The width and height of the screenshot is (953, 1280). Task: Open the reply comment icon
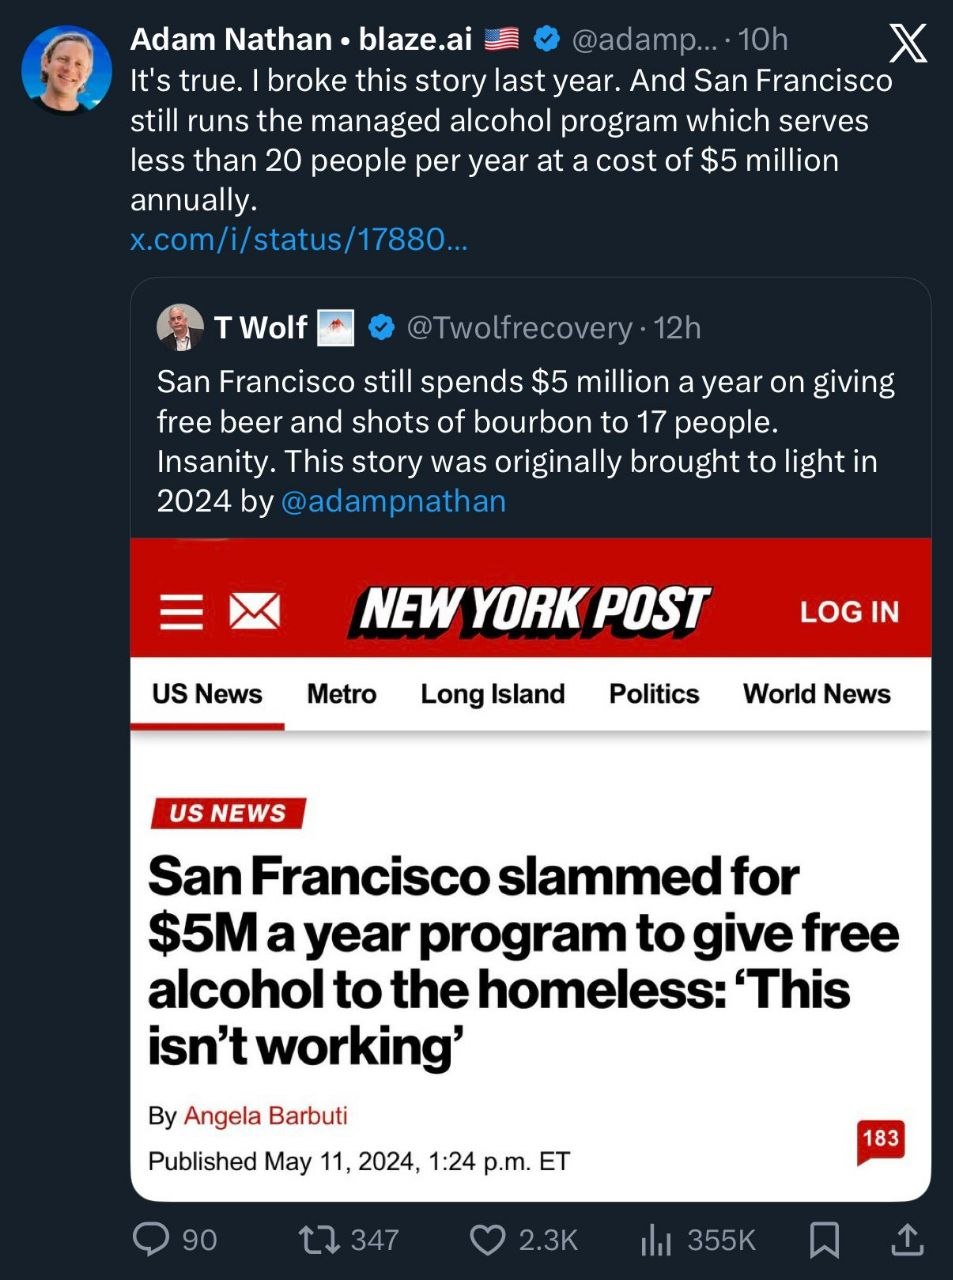(151, 1240)
